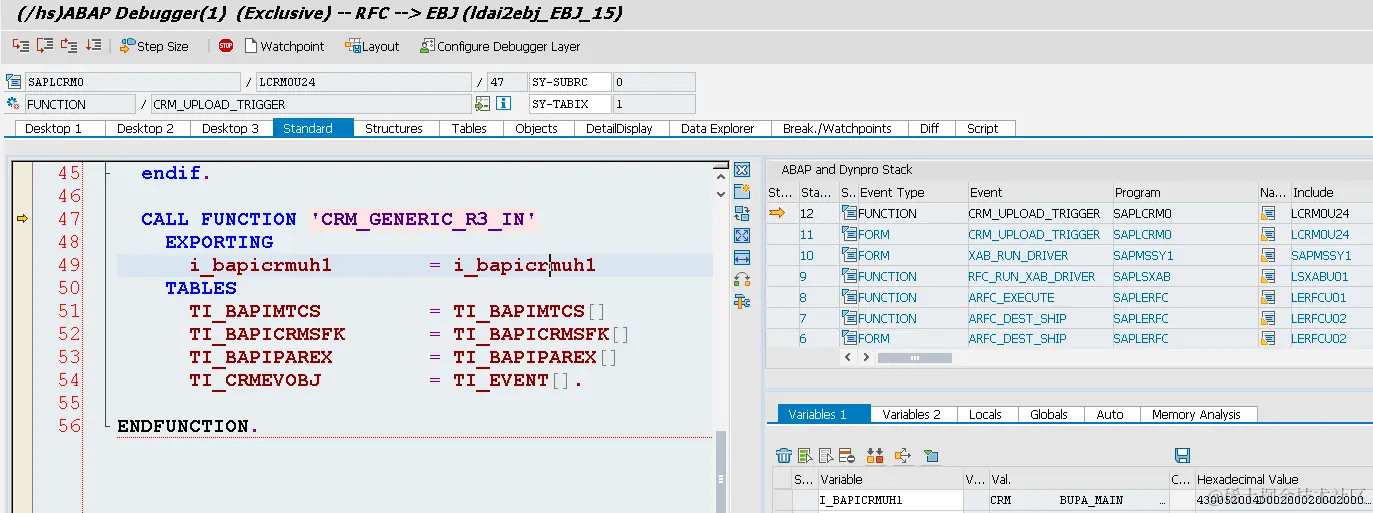Open the Step Size option

[154, 46]
